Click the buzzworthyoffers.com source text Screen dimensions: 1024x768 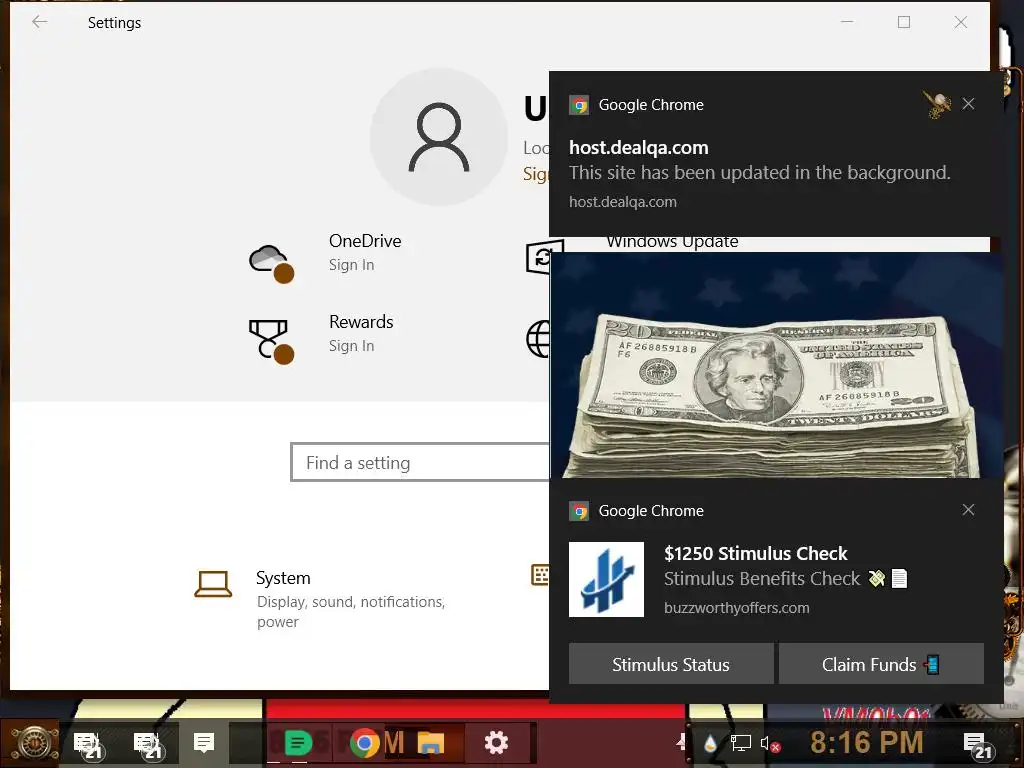737,607
